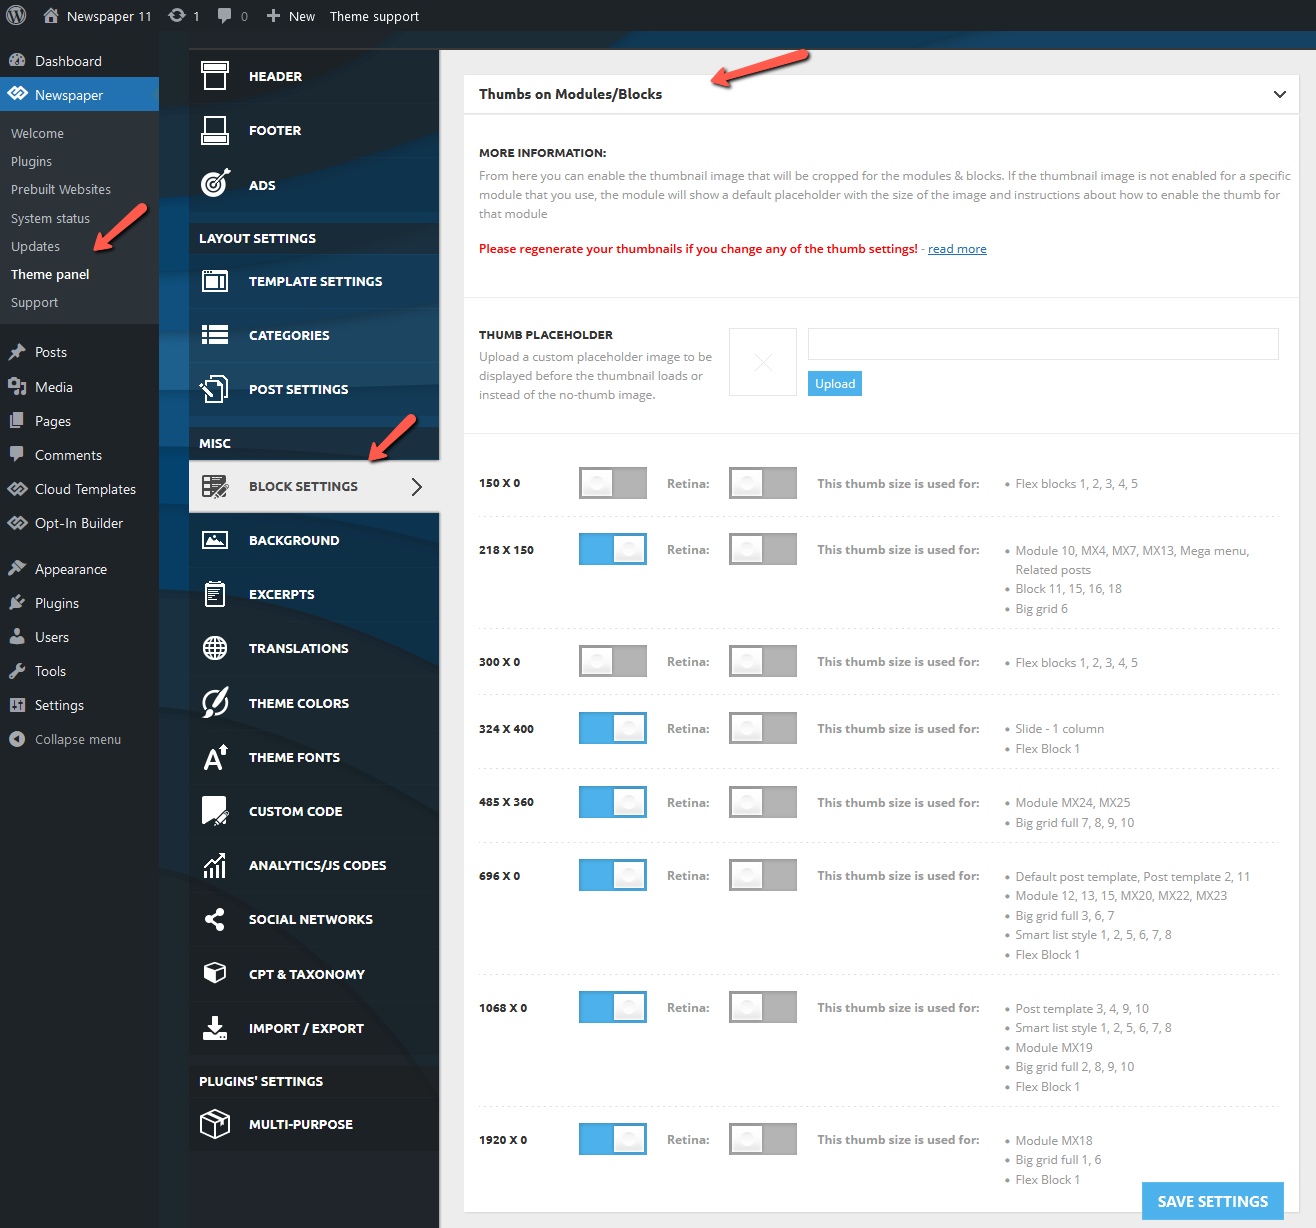This screenshot has height=1228, width=1316.
Task: Collapse the Thumbs on Modules/Blocks section chevron
Action: click(1279, 94)
